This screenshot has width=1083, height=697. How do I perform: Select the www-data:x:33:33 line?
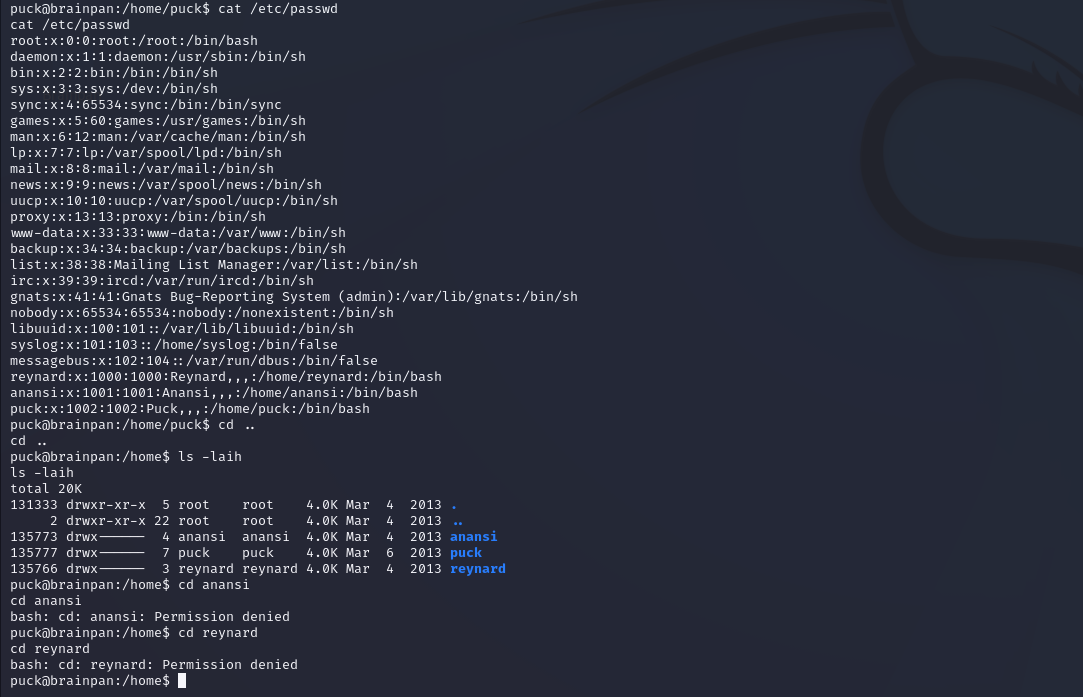point(178,233)
